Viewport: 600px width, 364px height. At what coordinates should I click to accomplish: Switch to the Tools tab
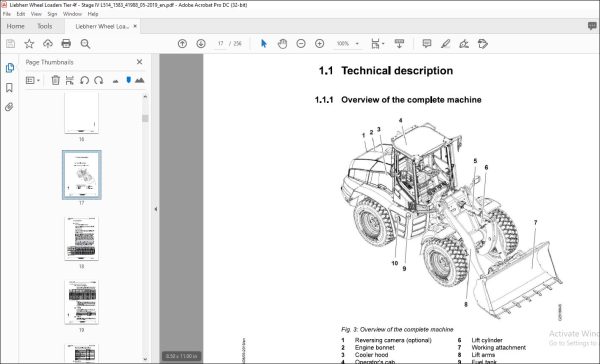coord(45,26)
